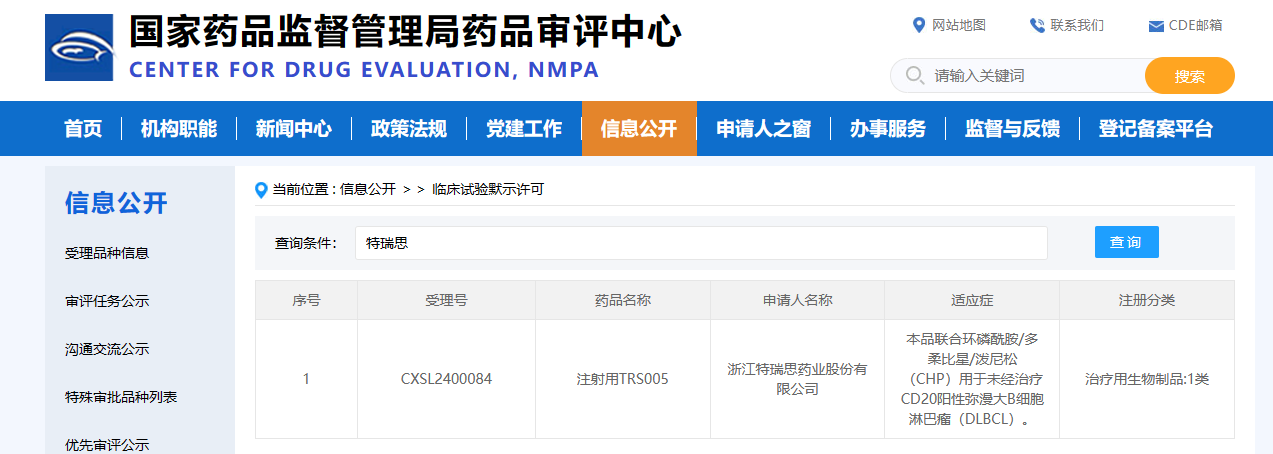This screenshot has height=454, width=1273.
Task: Go to 首页 in the navigation bar
Action: point(83,128)
